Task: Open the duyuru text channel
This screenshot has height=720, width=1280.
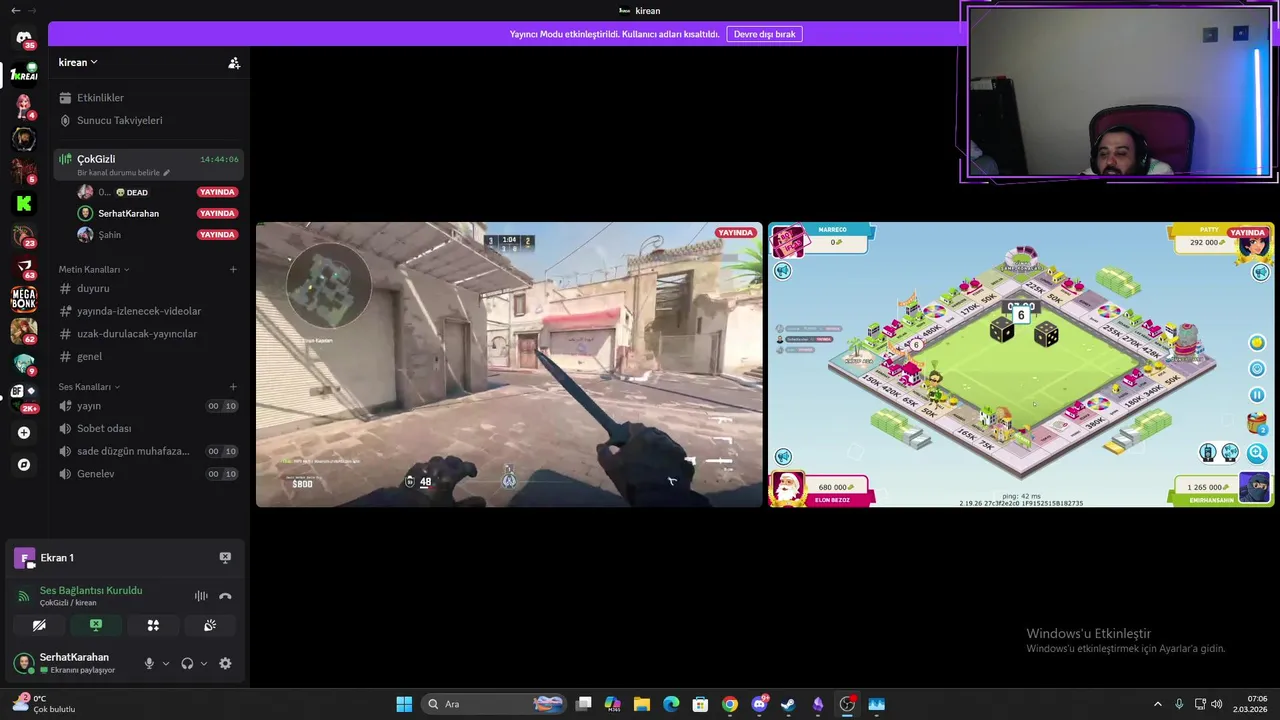Action: [x=148, y=289]
